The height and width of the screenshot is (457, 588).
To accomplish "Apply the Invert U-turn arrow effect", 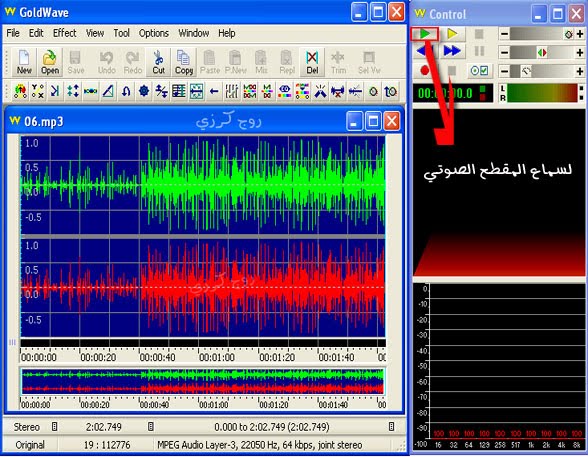I will (x=126, y=91).
